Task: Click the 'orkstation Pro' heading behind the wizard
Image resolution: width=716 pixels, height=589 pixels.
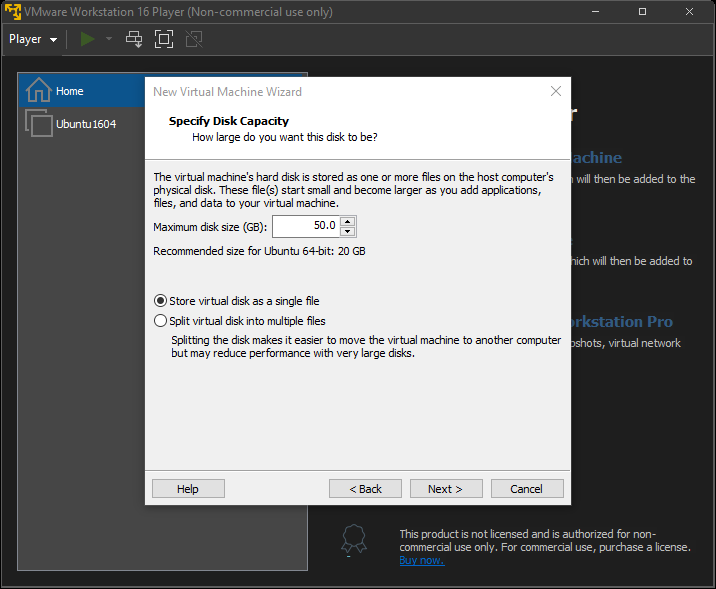Action: (622, 322)
